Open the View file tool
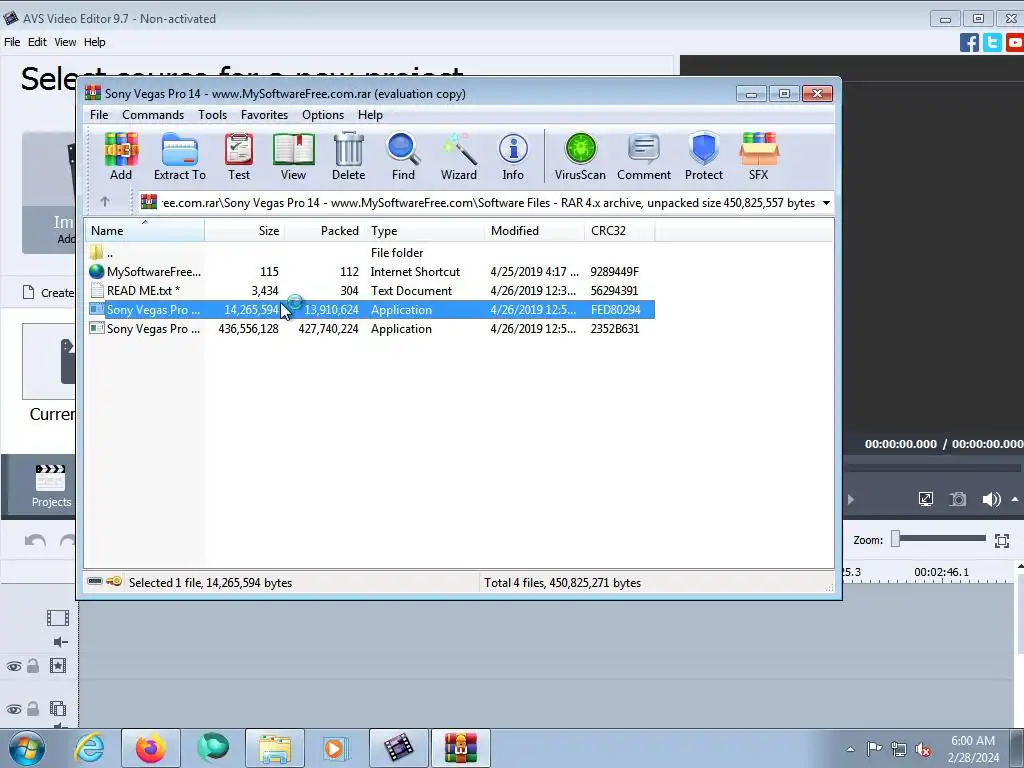The height and width of the screenshot is (768, 1024). [x=293, y=157]
